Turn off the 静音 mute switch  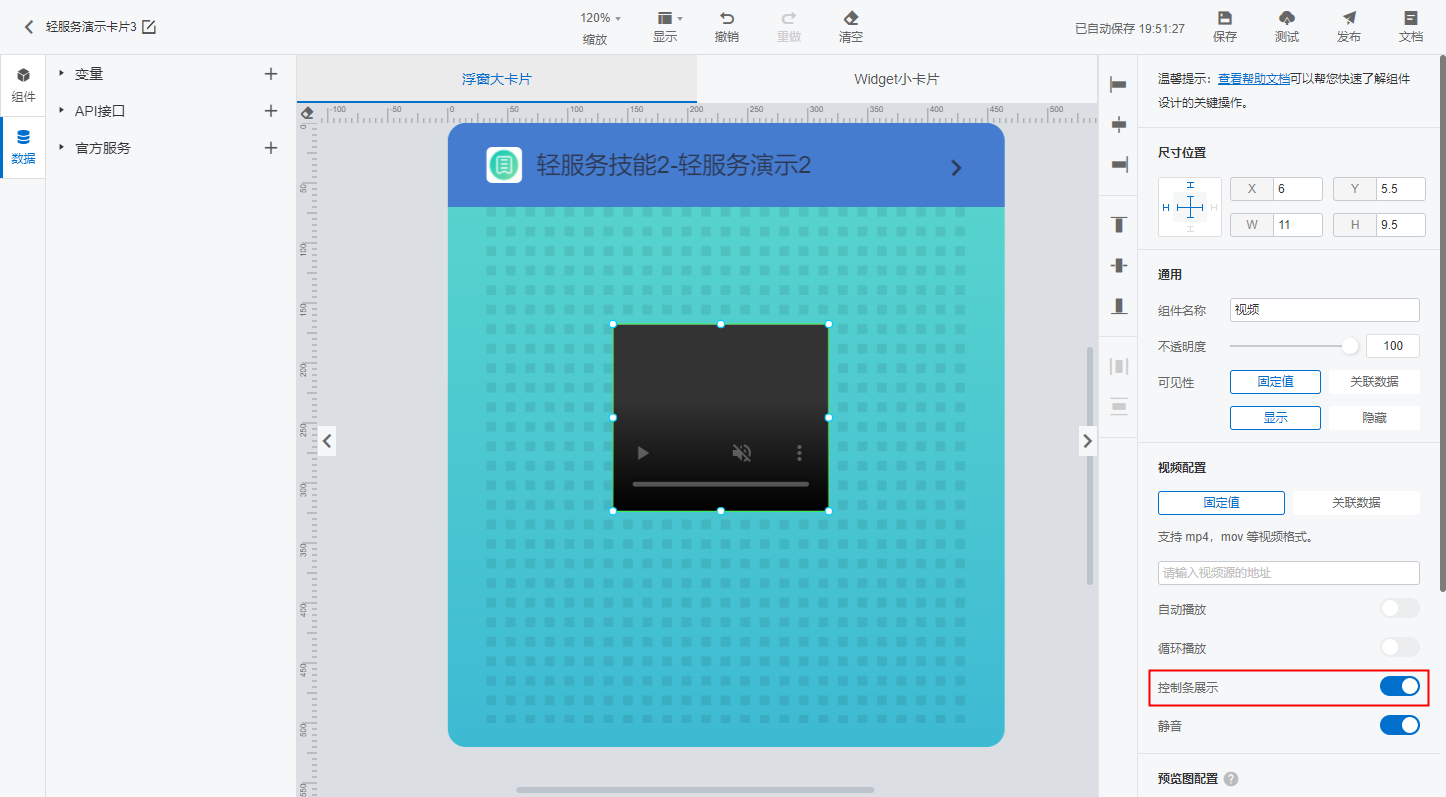point(1399,725)
